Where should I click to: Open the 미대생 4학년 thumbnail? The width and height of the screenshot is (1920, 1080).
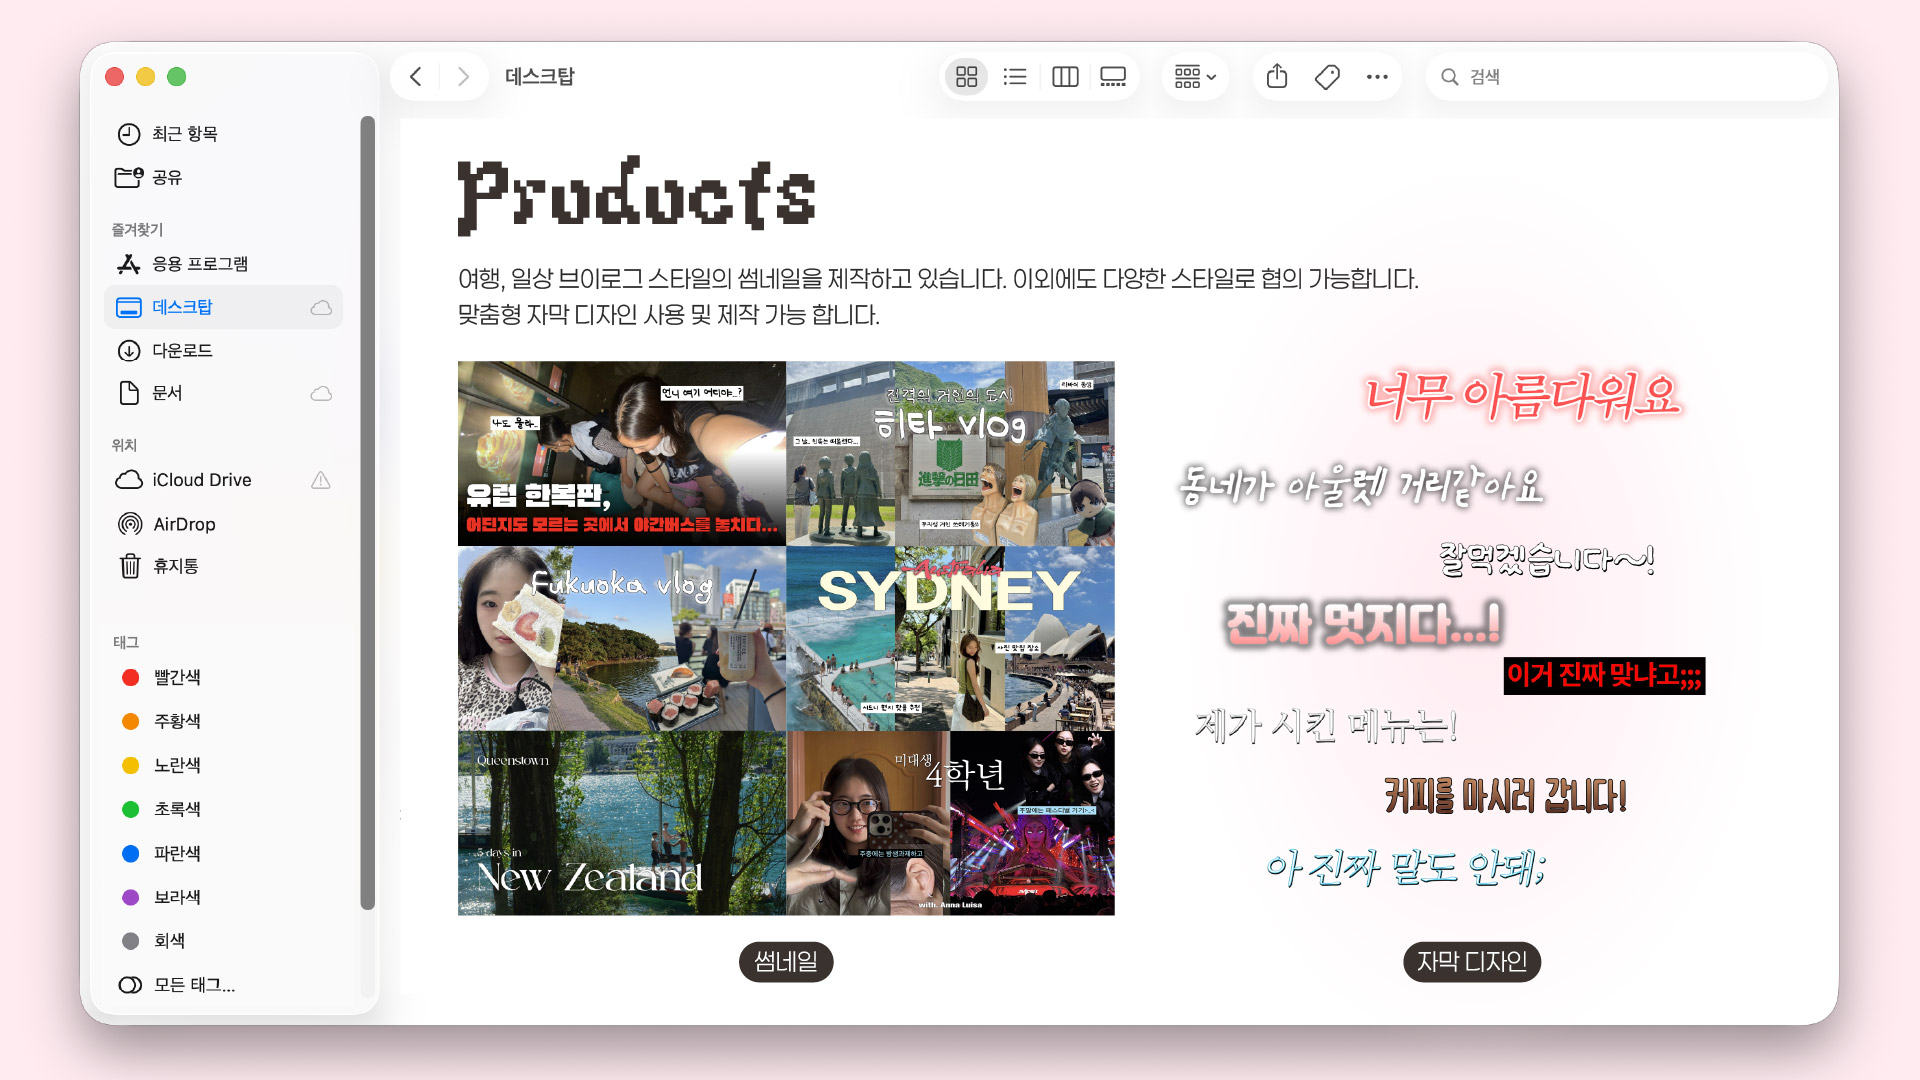coord(950,823)
